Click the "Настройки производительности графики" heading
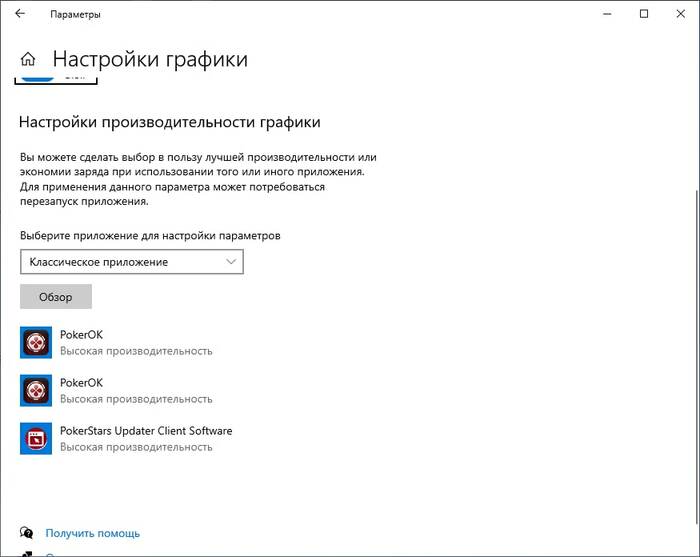Screen dimensions: 700x557 (x=170, y=122)
